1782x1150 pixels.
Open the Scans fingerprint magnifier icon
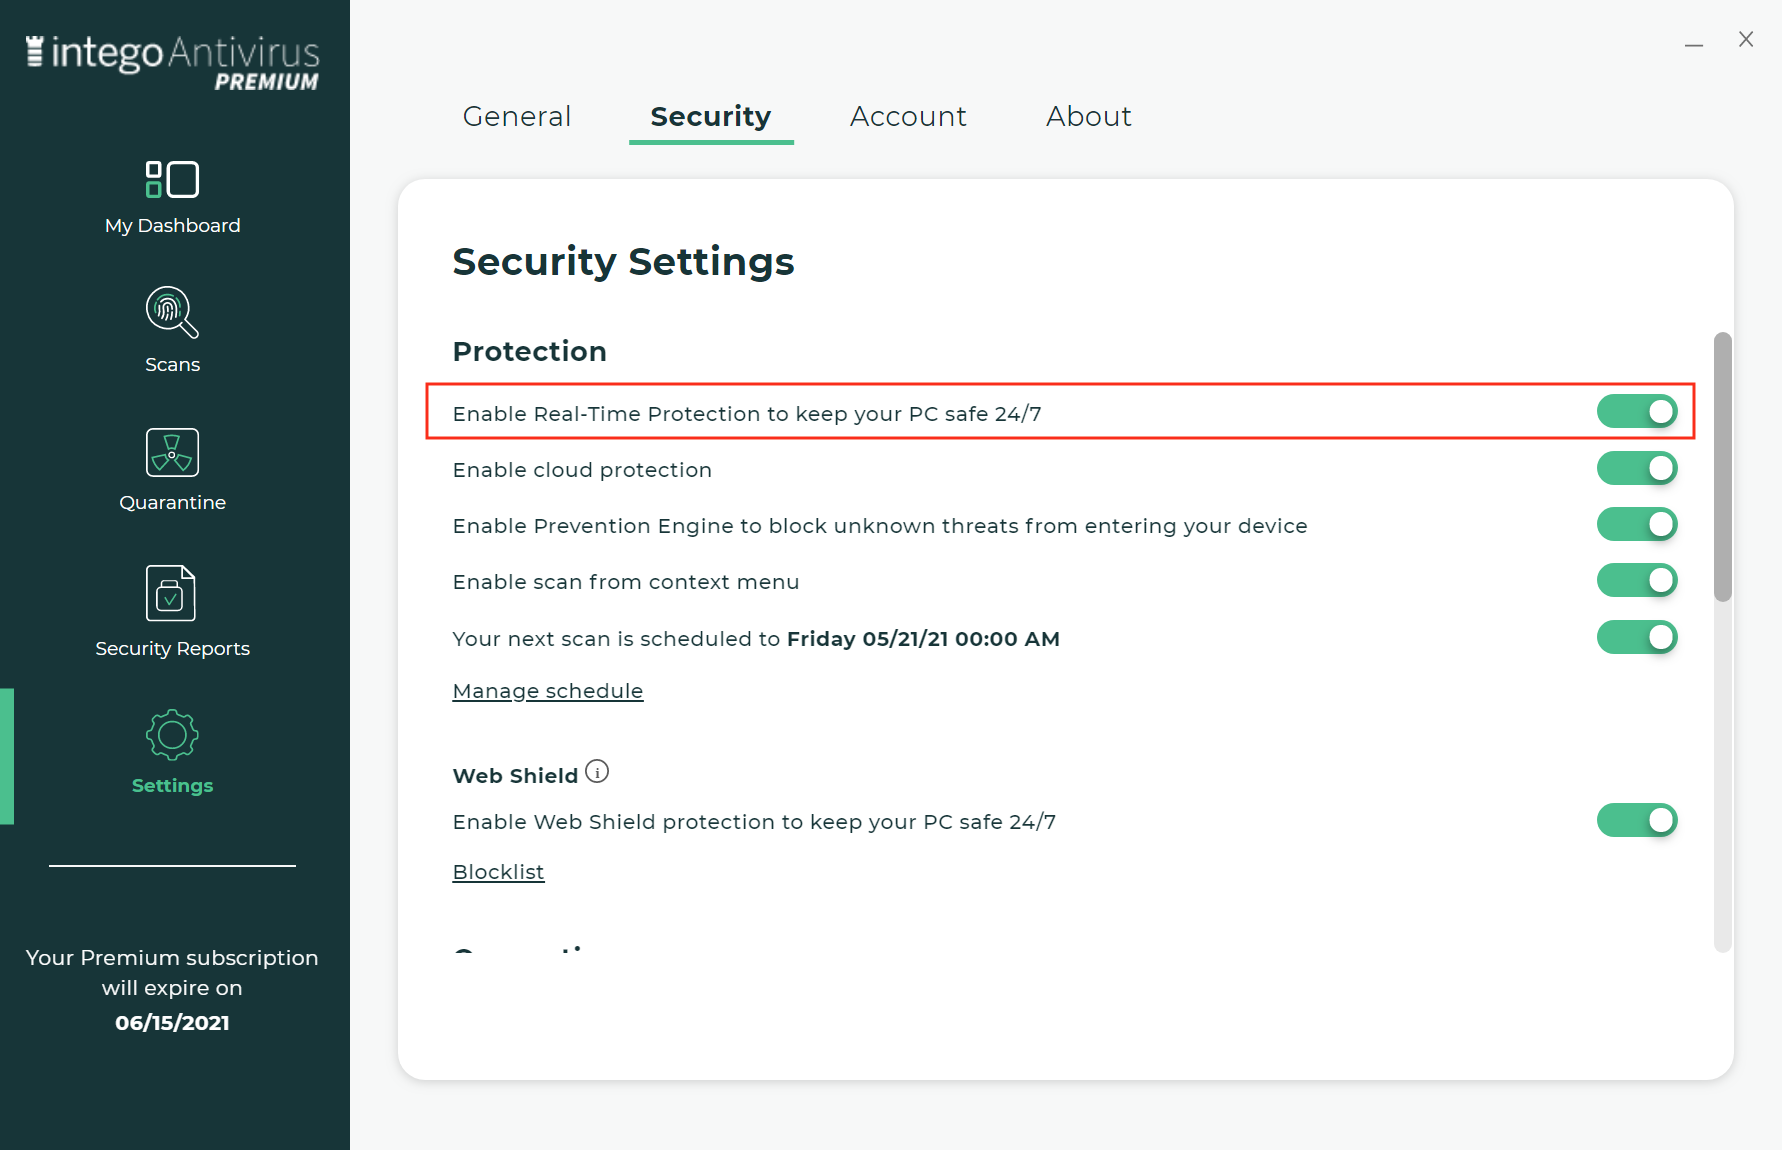172,312
